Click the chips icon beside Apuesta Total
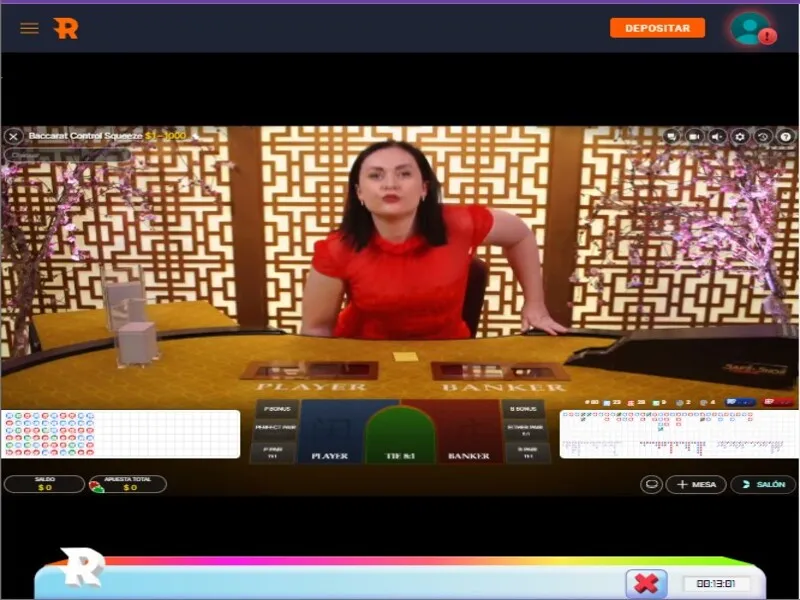800x600 pixels. pyautogui.click(x=96, y=487)
